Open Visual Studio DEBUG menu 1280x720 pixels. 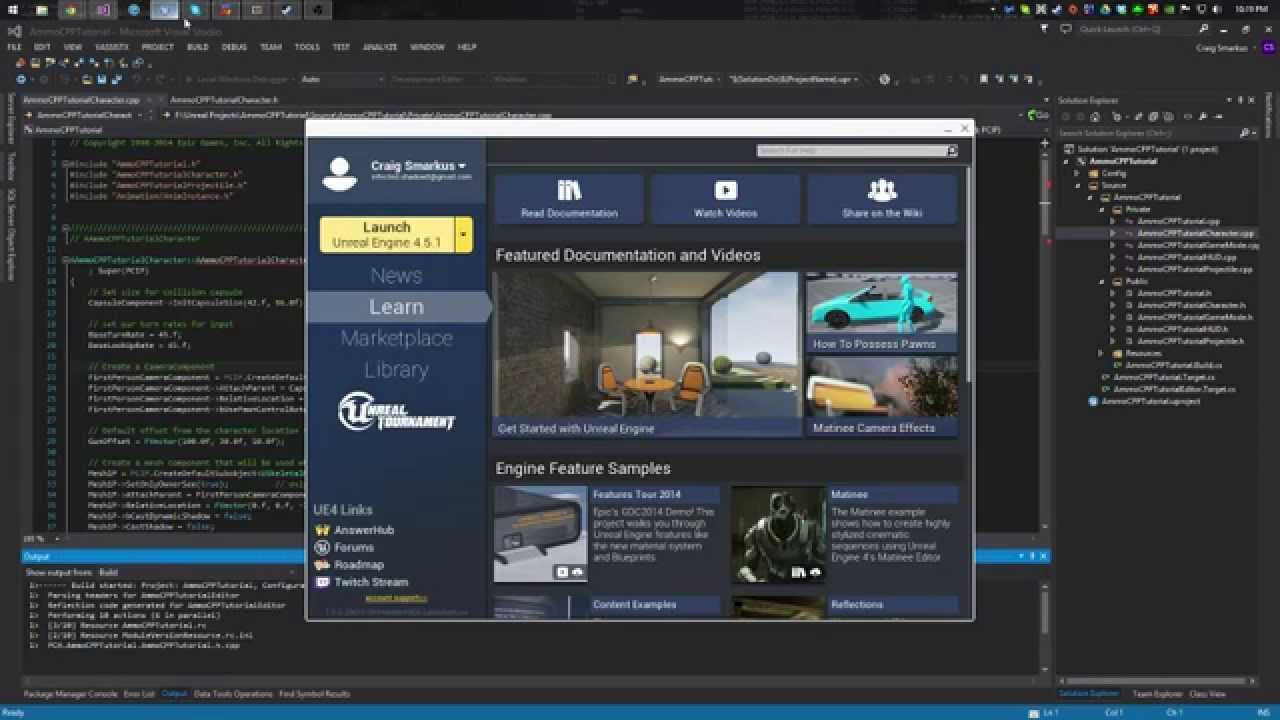[x=234, y=47]
